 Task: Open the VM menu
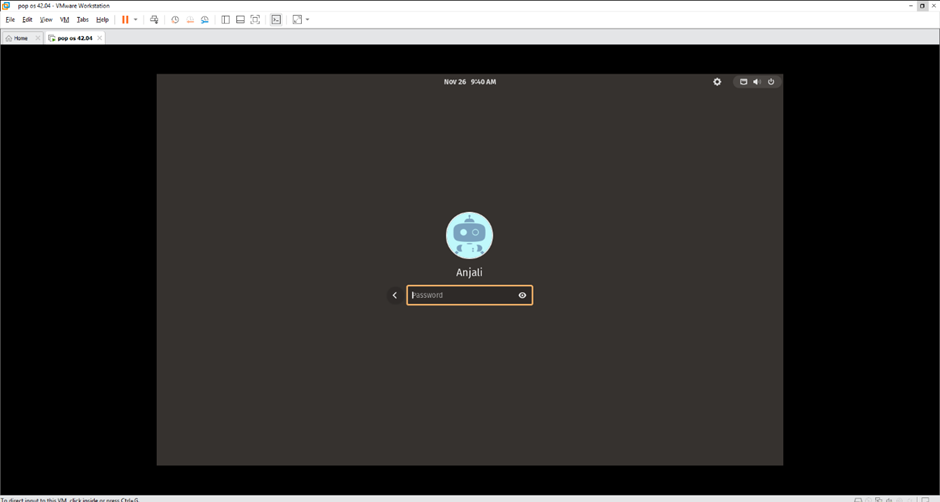(x=64, y=20)
